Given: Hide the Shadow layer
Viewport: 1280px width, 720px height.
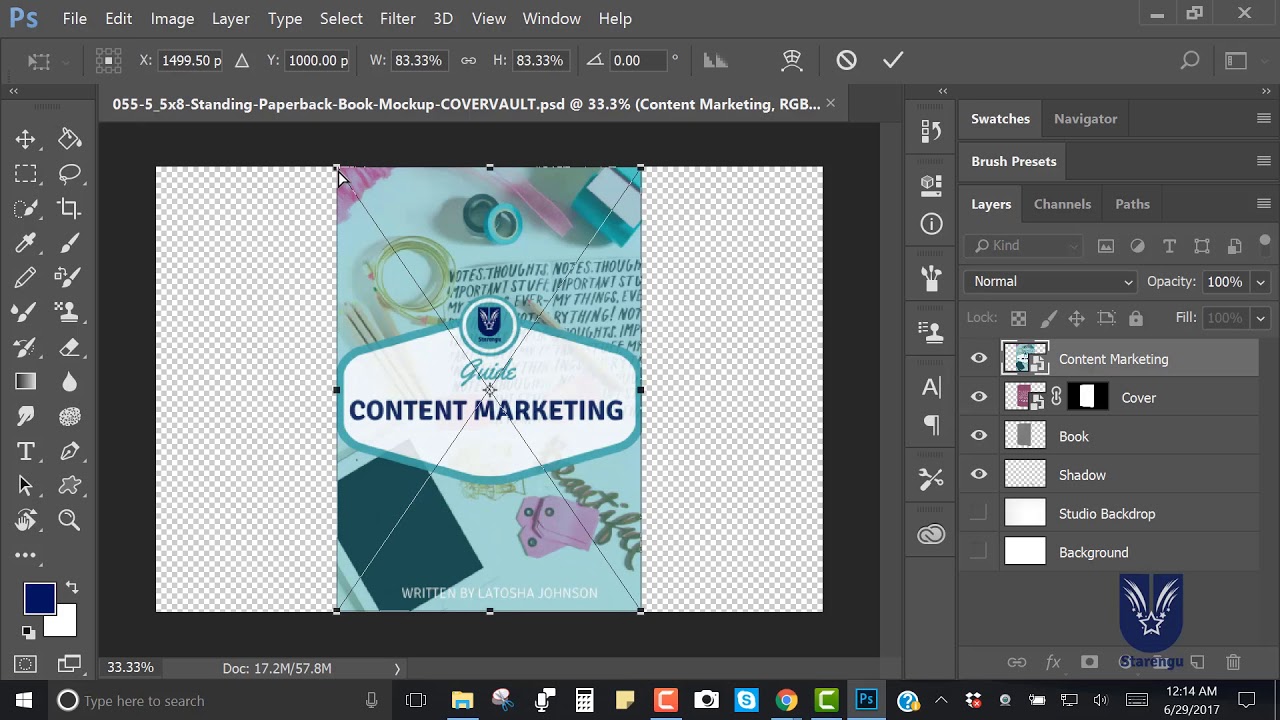Looking at the screenshot, I should 979,475.
